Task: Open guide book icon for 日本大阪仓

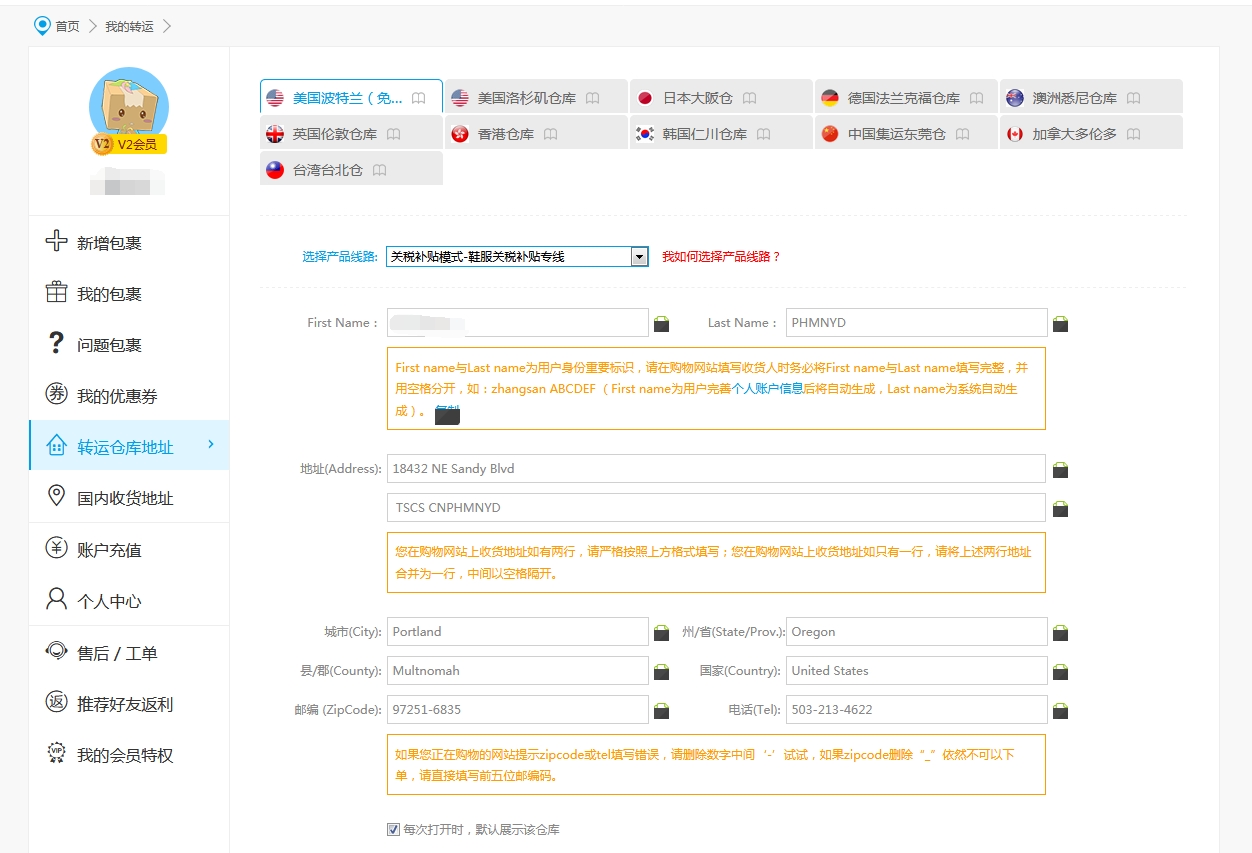Action: (x=749, y=98)
